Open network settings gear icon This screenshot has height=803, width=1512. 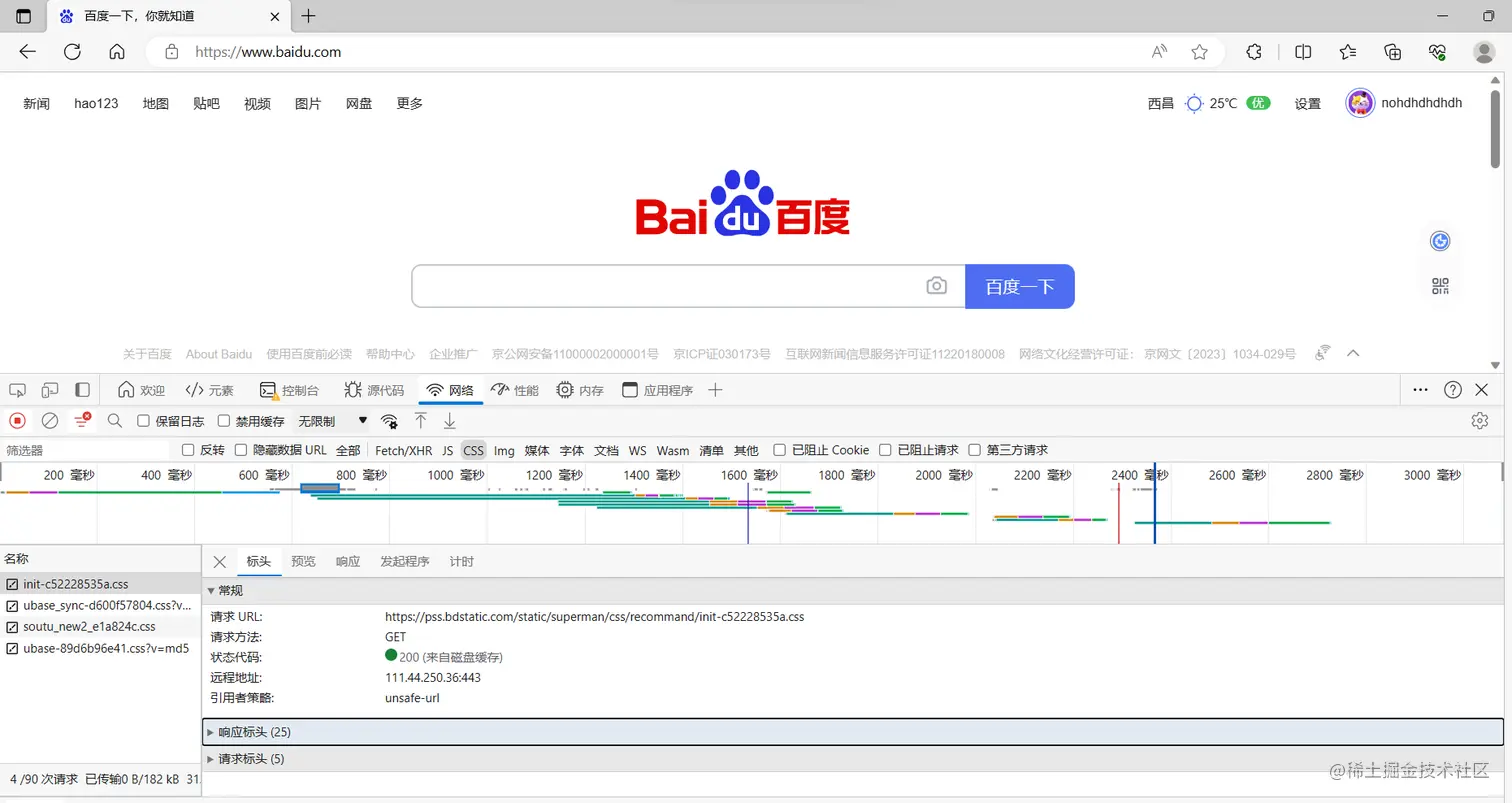click(x=1480, y=421)
